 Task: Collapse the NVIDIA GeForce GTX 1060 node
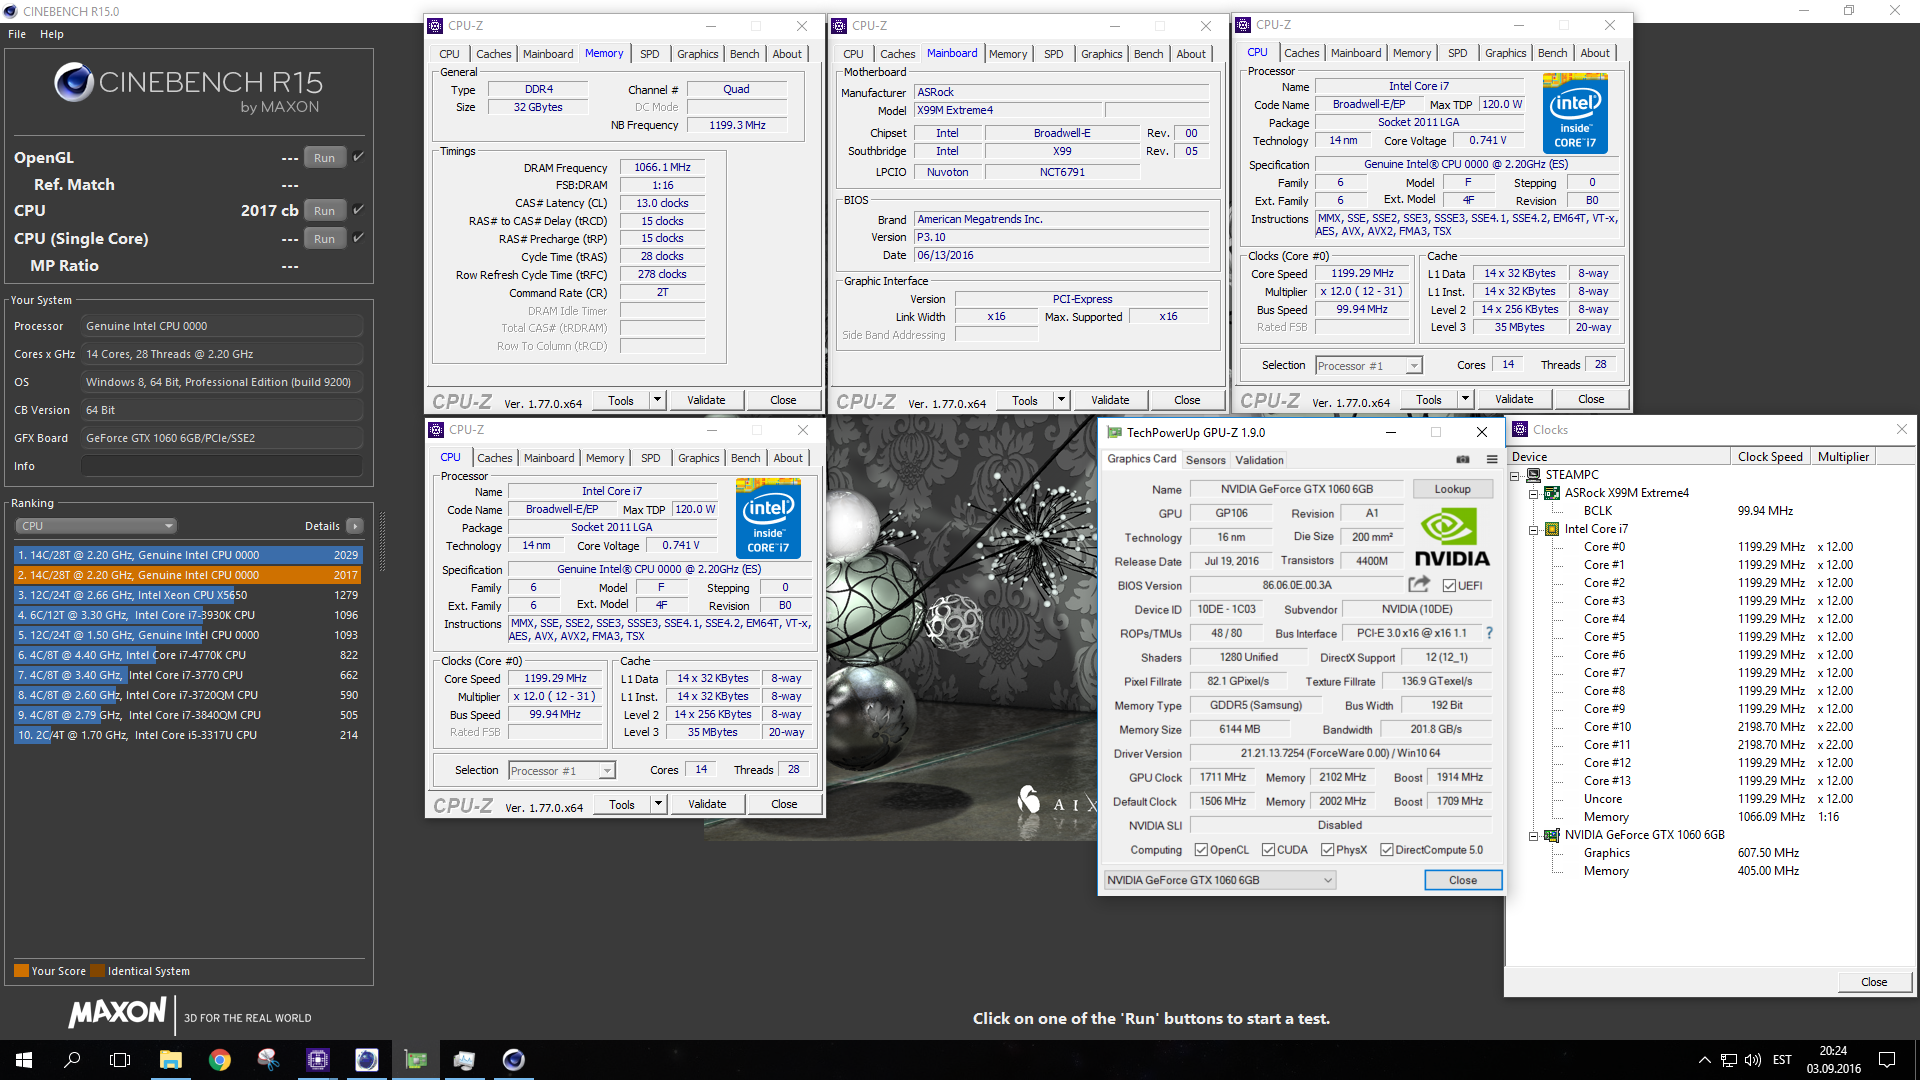[1533, 836]
